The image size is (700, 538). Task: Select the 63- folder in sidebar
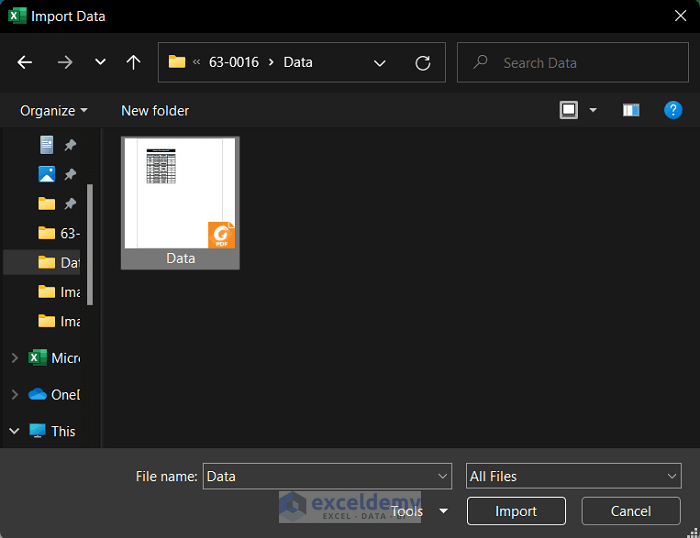58,233
